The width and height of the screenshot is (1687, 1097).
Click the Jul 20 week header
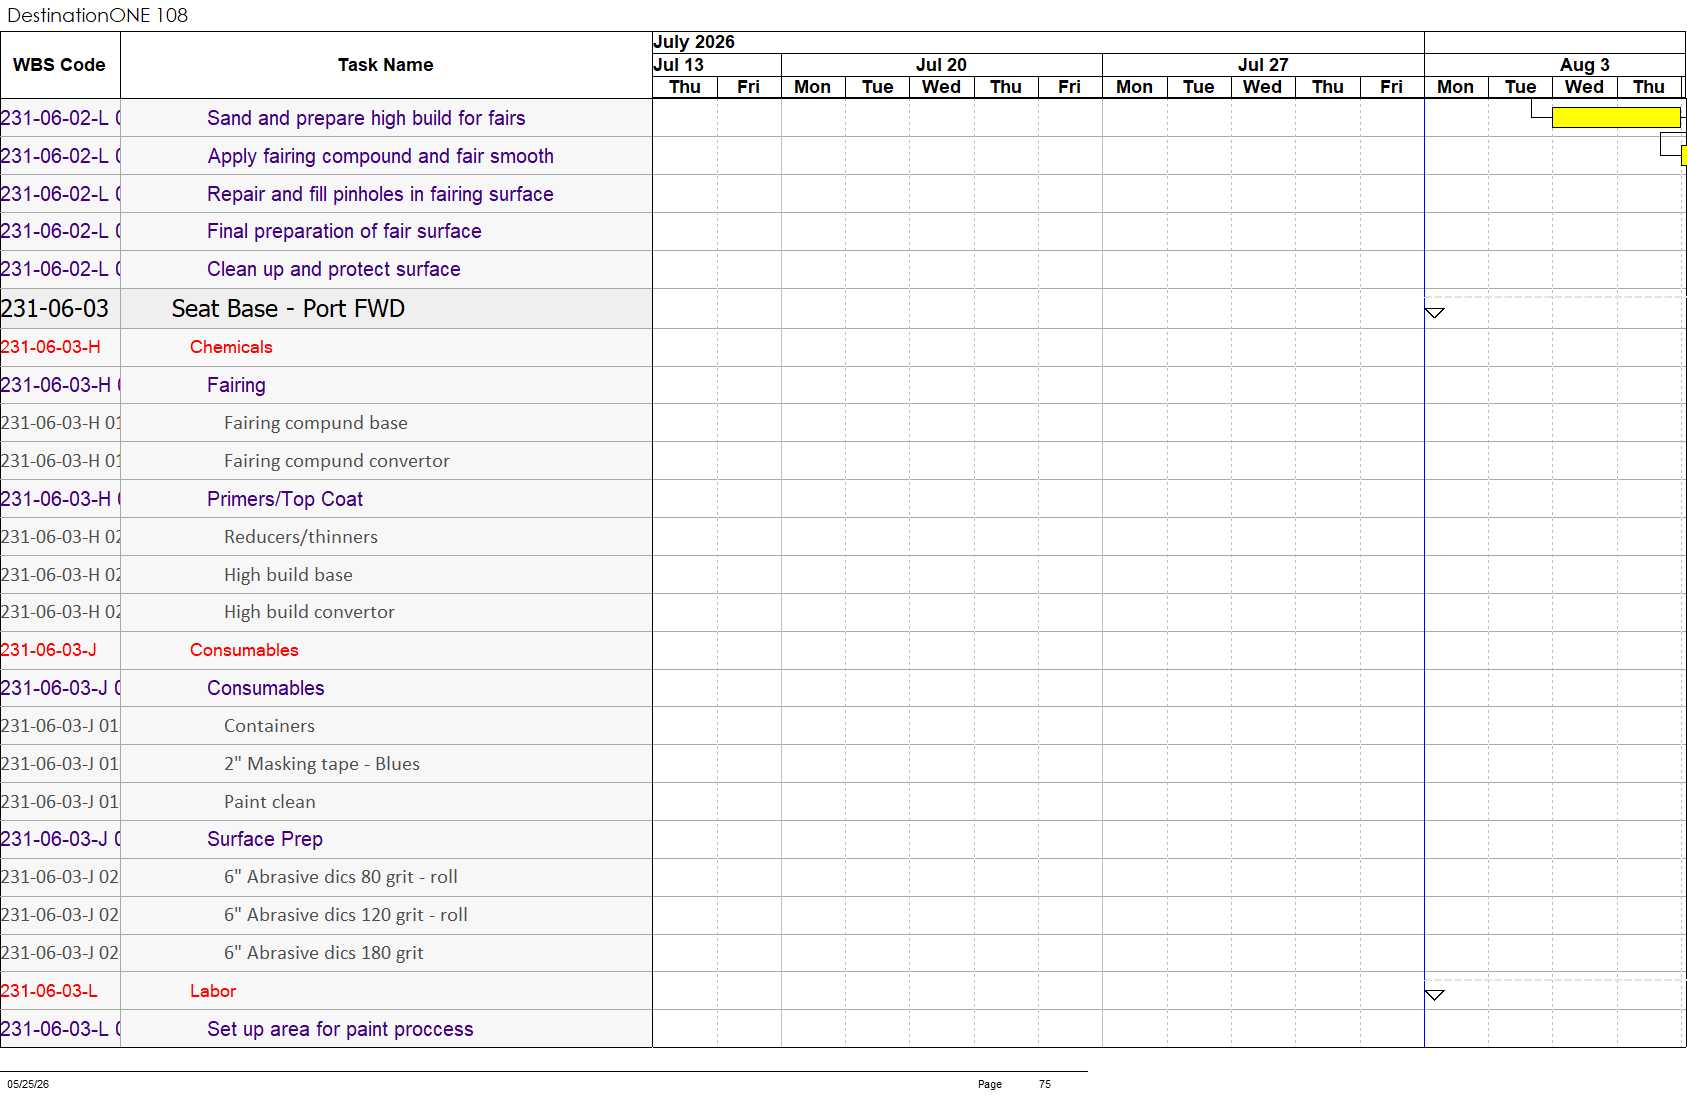point(941,65)
